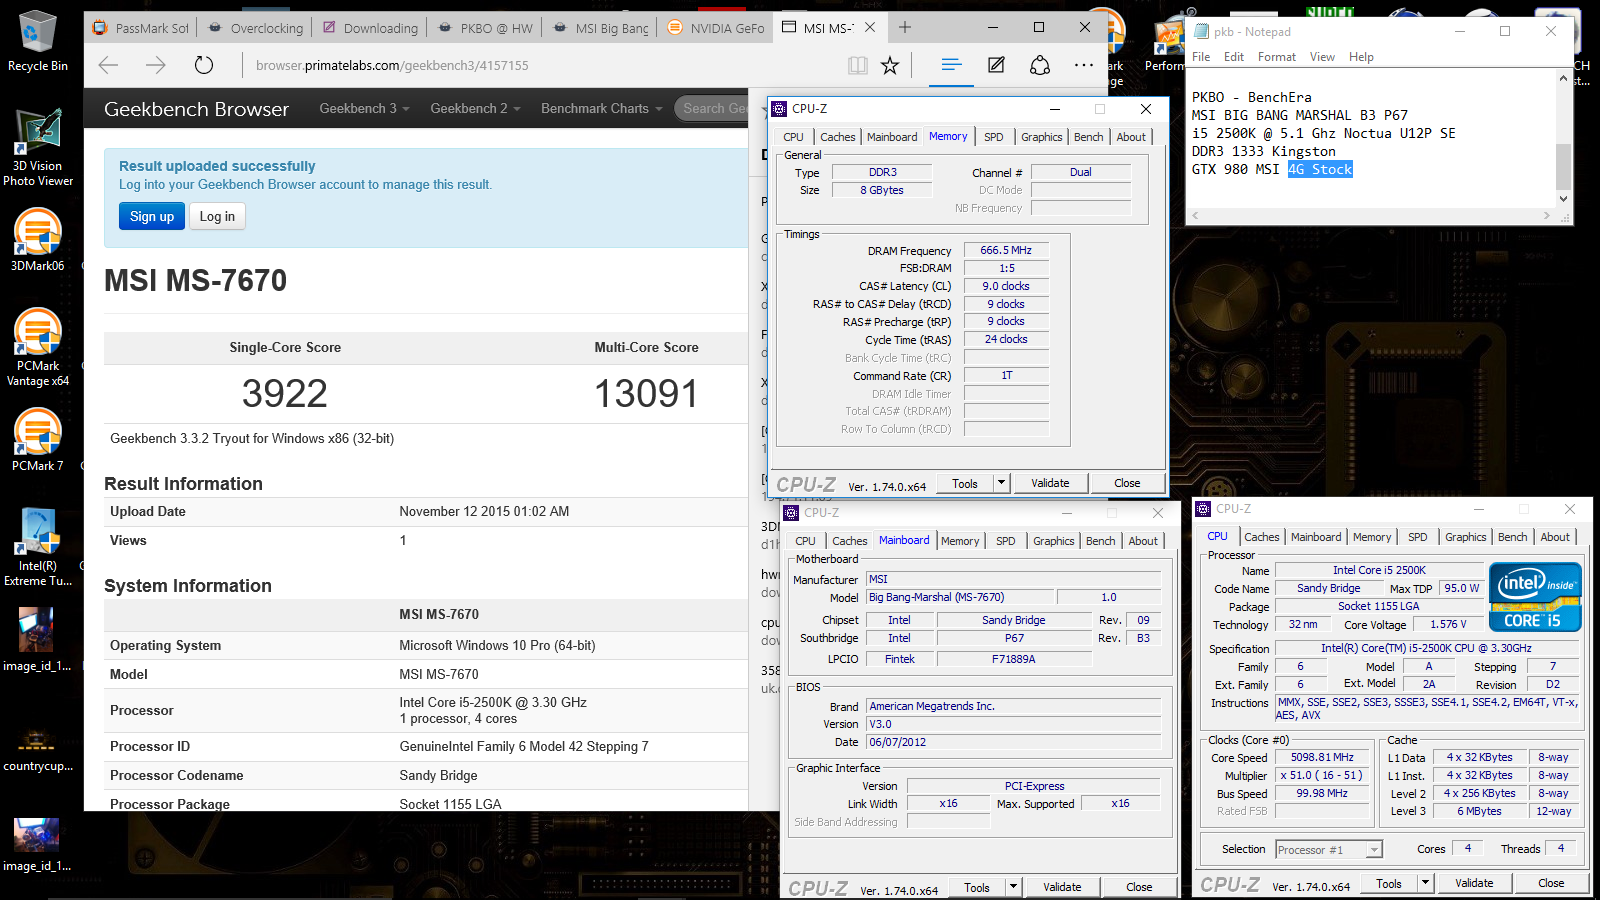Click mainboard model Big Bang-Marshal field

pyautogui.click(x=958, y=597)
